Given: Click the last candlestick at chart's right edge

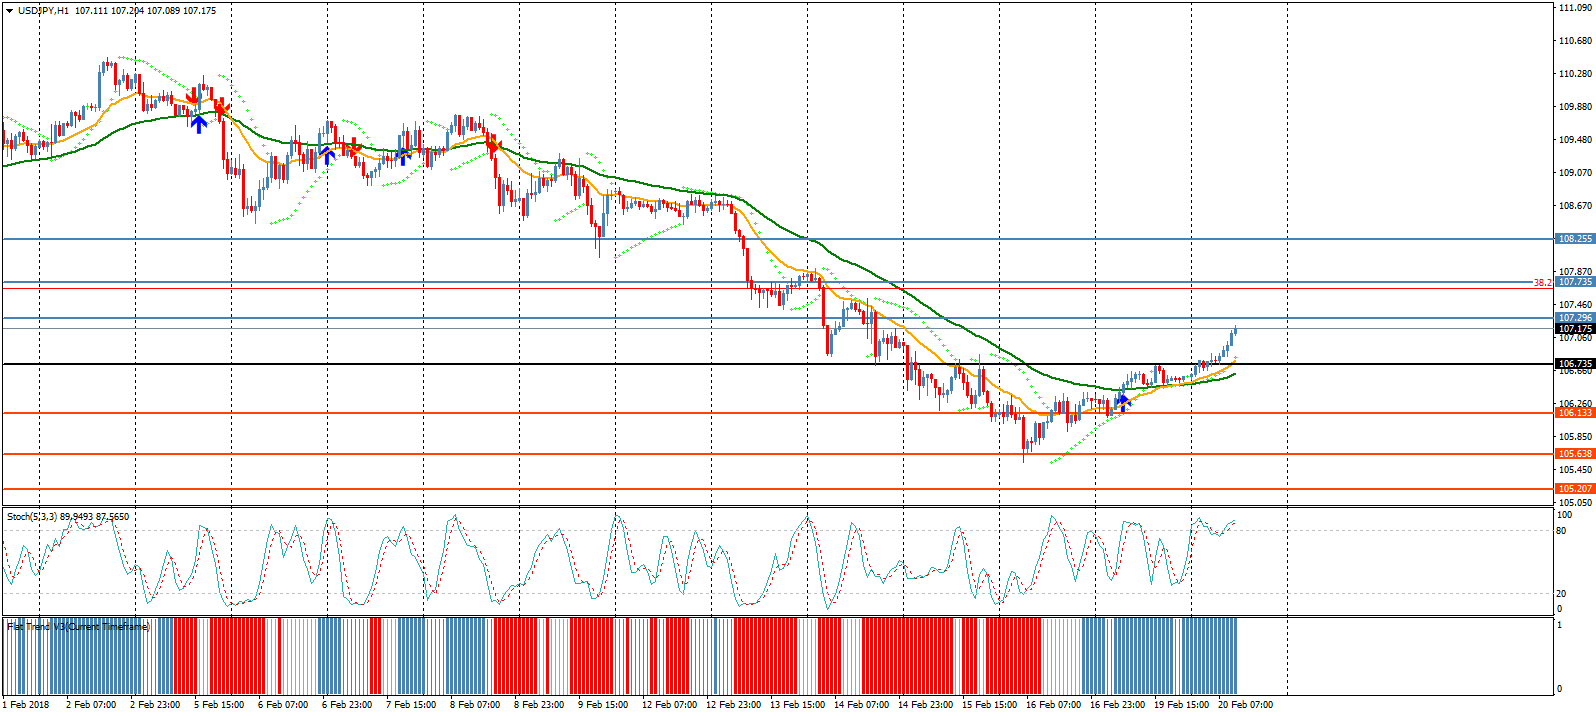Looking at the screenshot, I should coord(1236,329).
